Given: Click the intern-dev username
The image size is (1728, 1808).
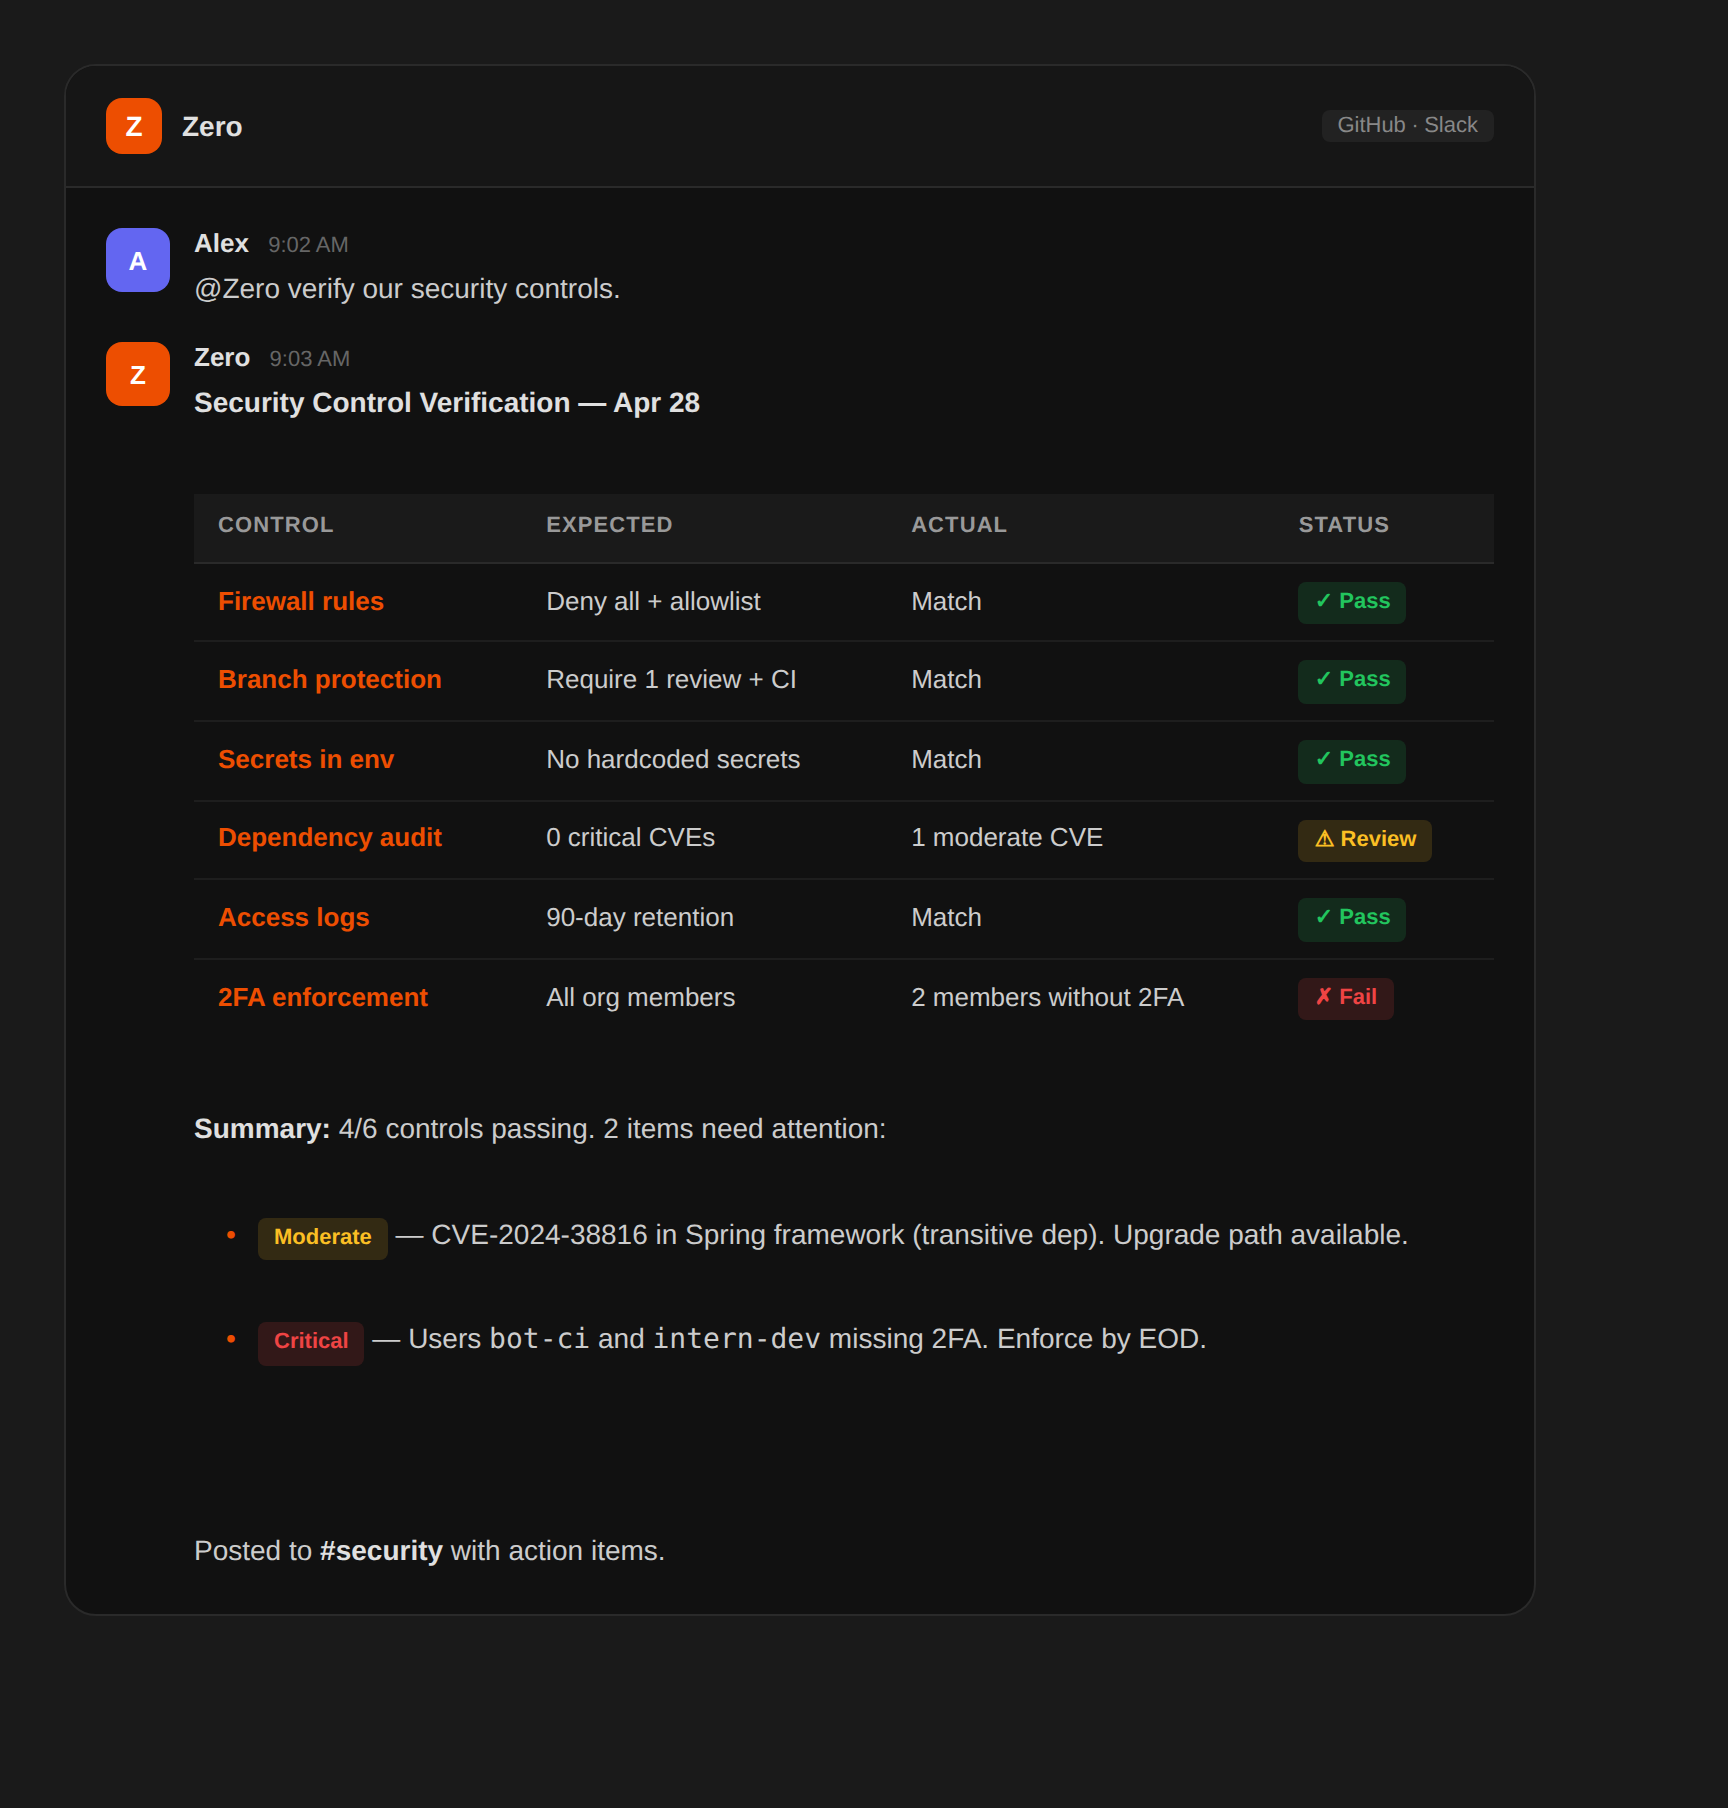Looking at the screenshot, I should click(736, 1338).
